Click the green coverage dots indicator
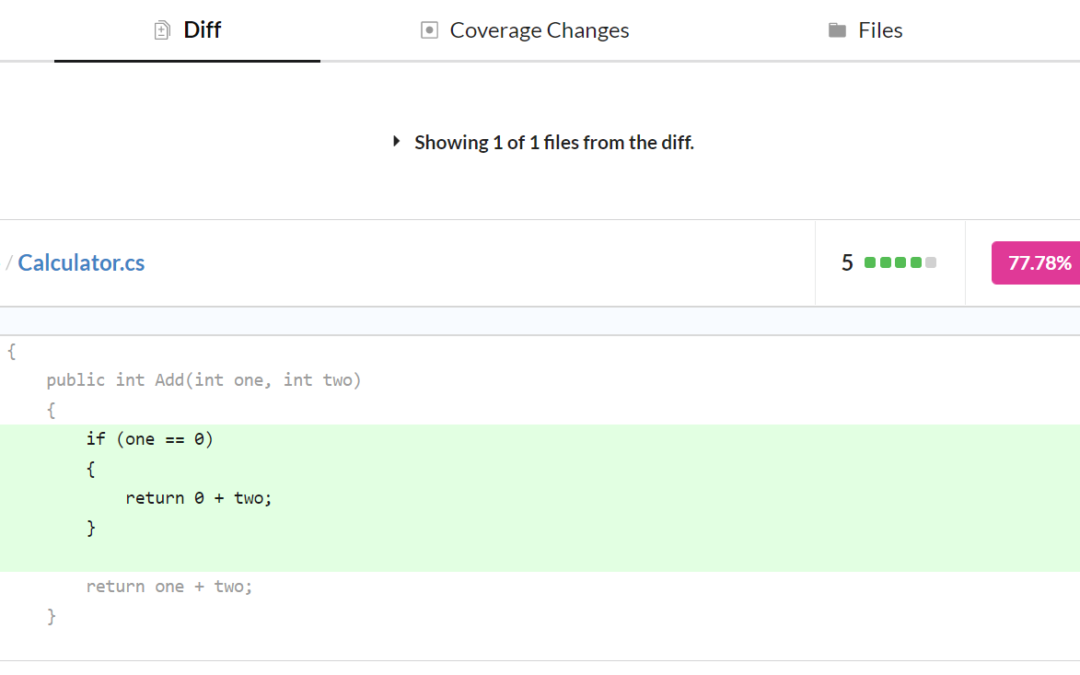This screenshot has width=1080, height=675. 892,263
